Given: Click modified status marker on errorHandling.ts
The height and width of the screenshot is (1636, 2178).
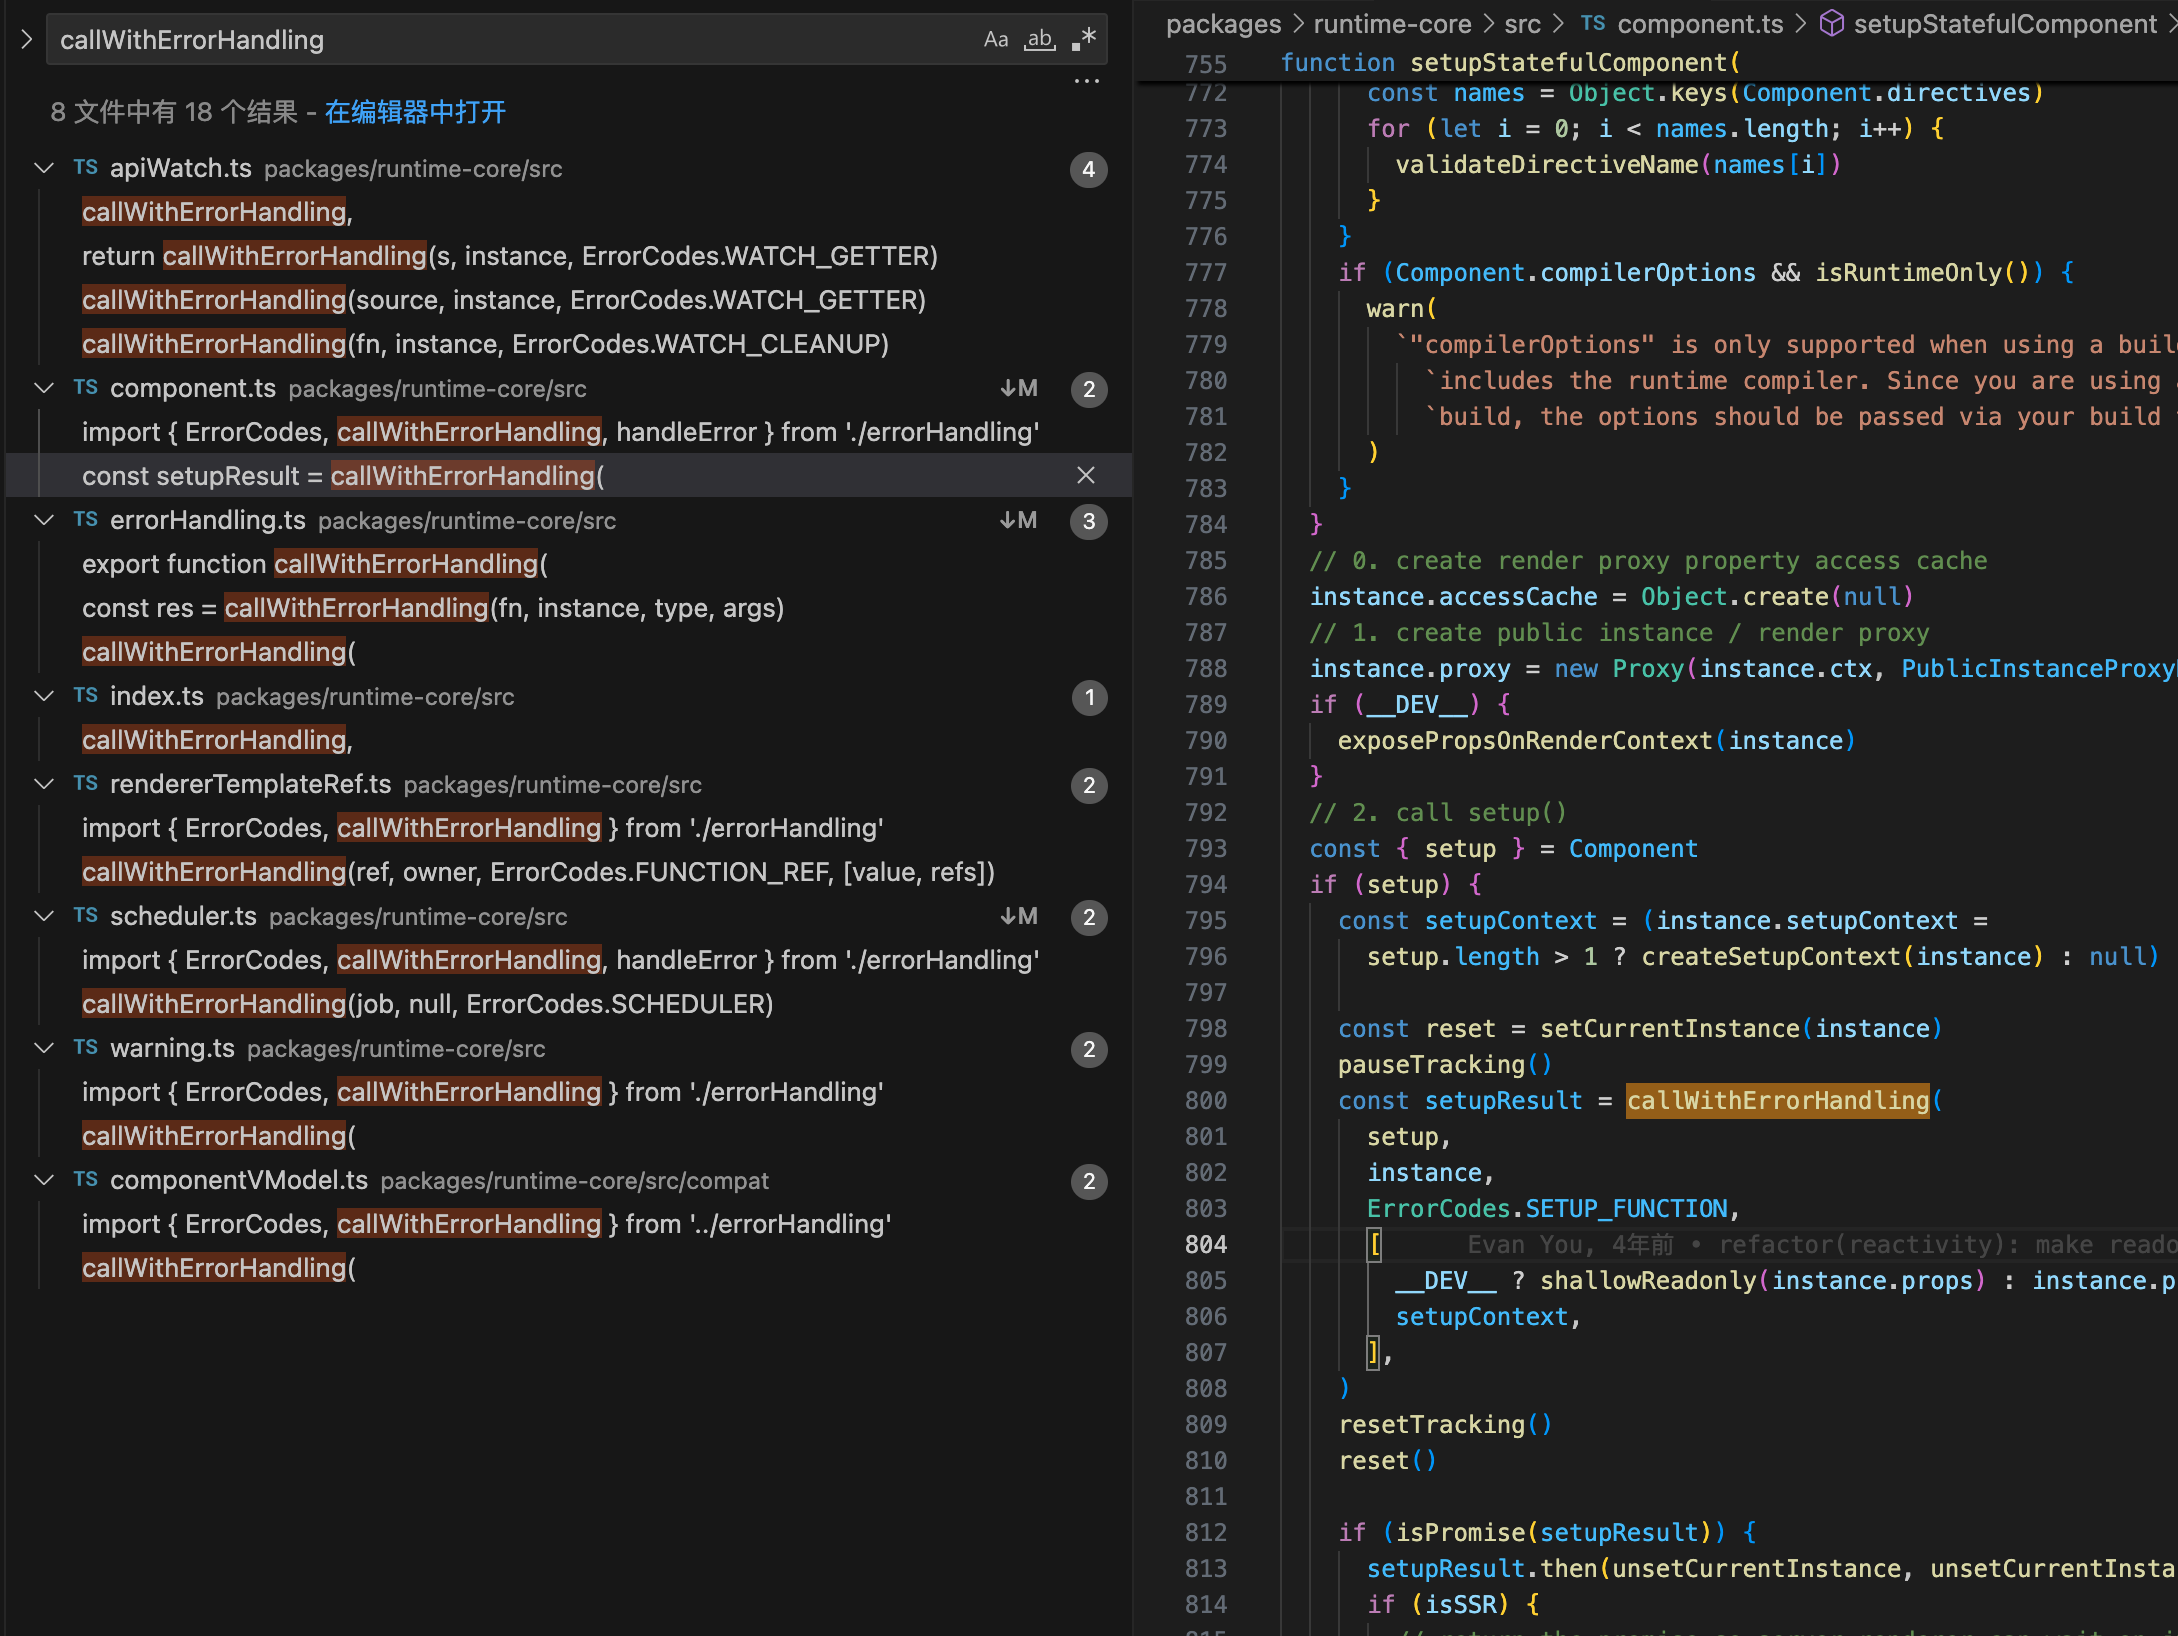Looking at the screenshot, I should click(x=1019, y=520).
